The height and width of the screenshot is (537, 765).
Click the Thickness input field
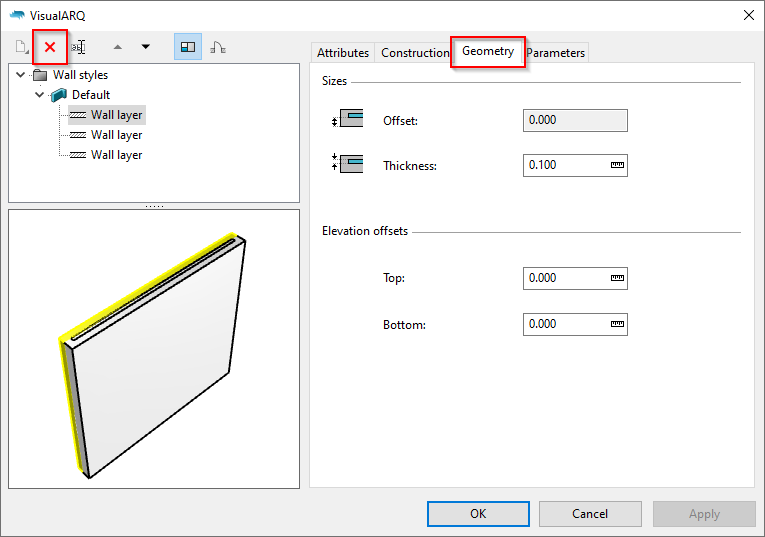(x=575, y=165)
